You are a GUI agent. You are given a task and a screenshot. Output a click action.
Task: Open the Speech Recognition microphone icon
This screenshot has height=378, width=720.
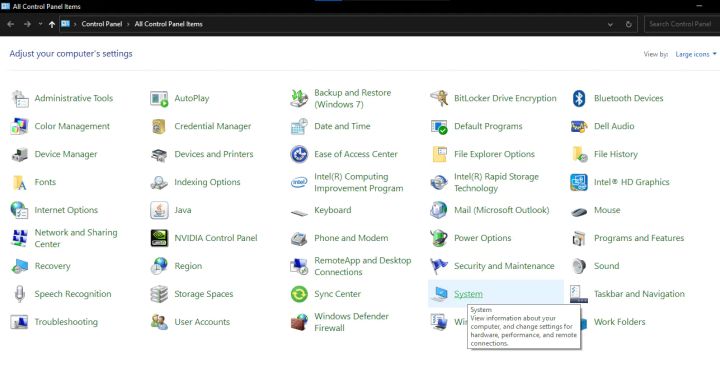20,294
